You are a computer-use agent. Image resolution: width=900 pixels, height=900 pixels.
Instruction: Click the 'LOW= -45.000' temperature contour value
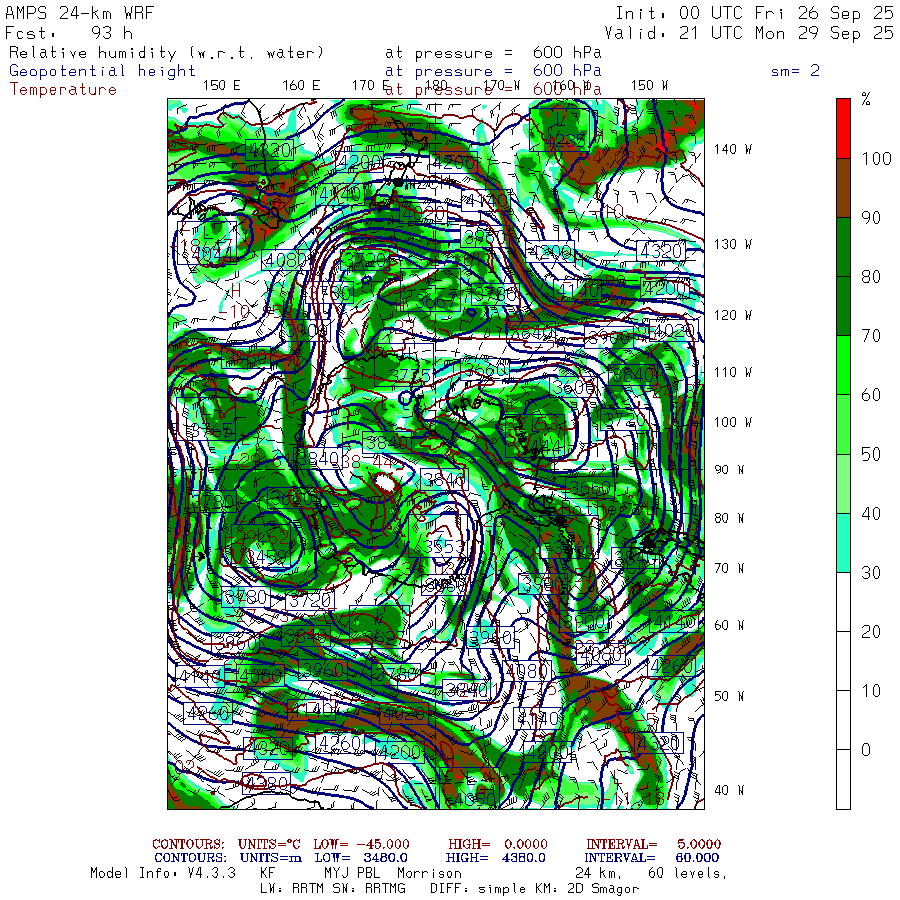click(x=362, y=844)
